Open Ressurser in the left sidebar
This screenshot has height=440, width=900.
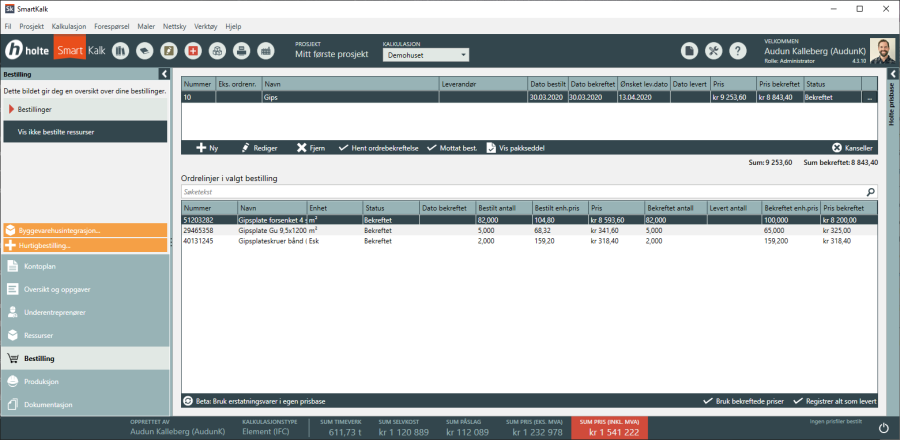39,335
